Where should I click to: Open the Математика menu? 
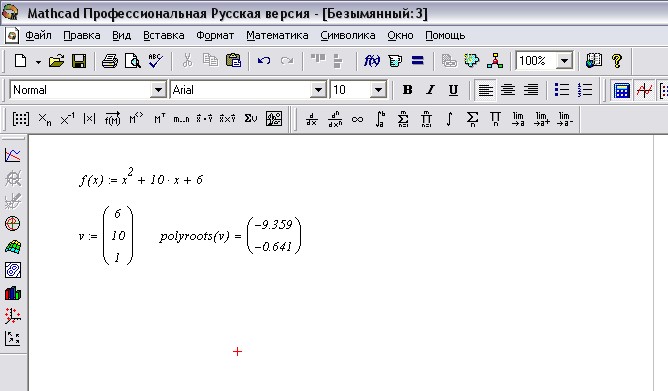pyautogui.click(x=277, y=35)
